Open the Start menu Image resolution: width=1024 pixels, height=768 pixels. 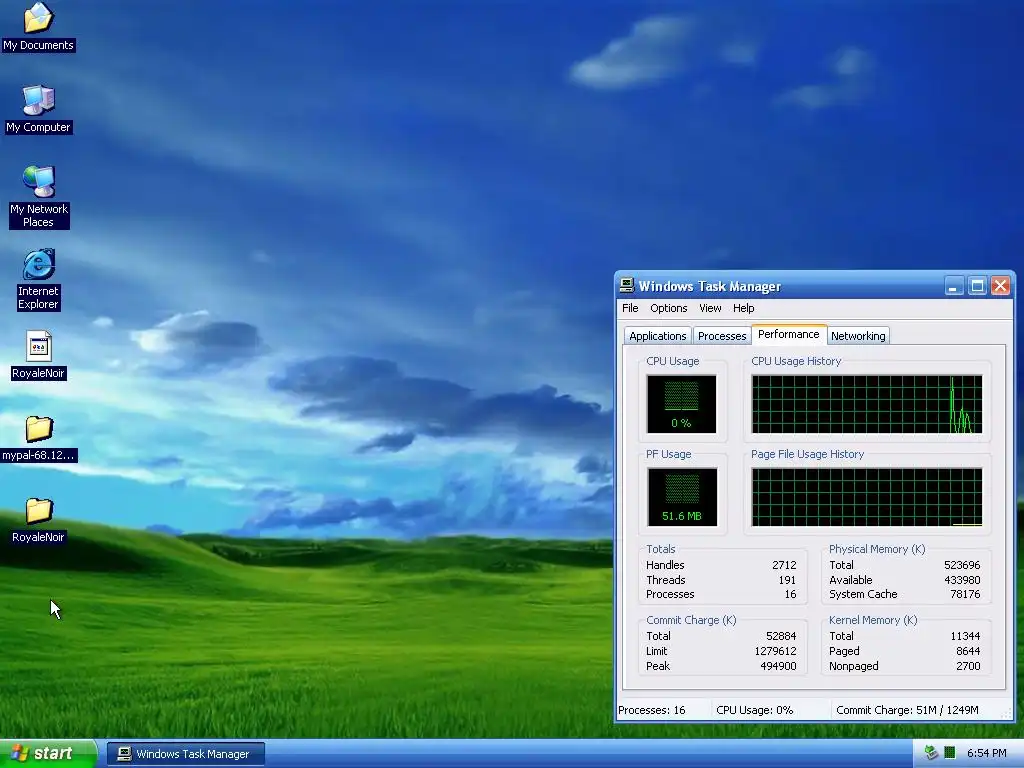[x=48, y=754]
